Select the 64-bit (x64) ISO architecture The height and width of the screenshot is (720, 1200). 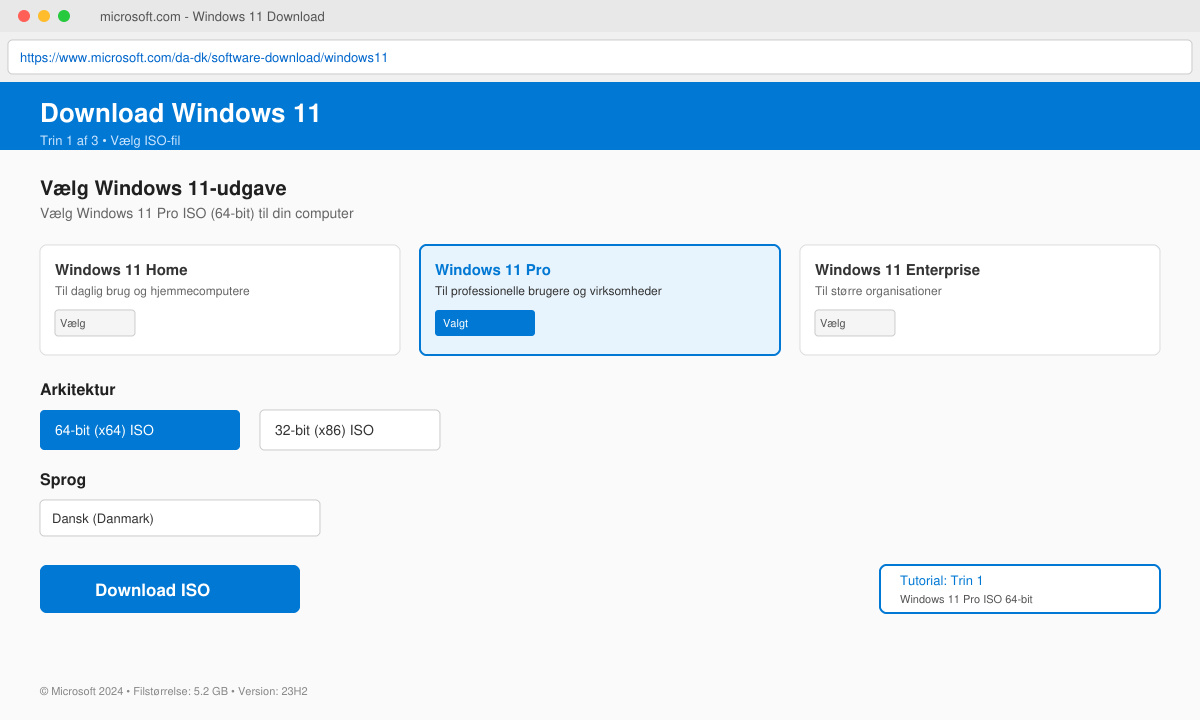coord(140,430)
